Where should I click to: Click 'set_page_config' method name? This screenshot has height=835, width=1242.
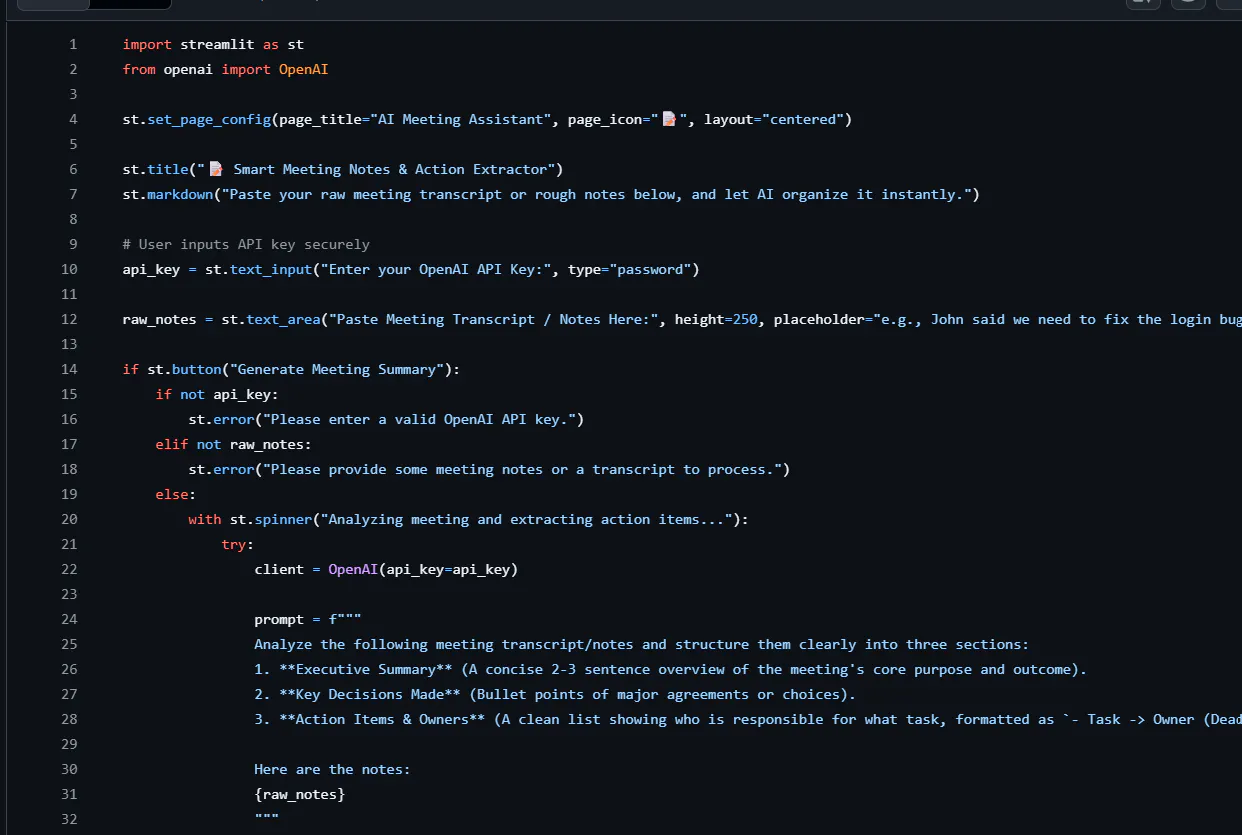[x=209, y=119]
